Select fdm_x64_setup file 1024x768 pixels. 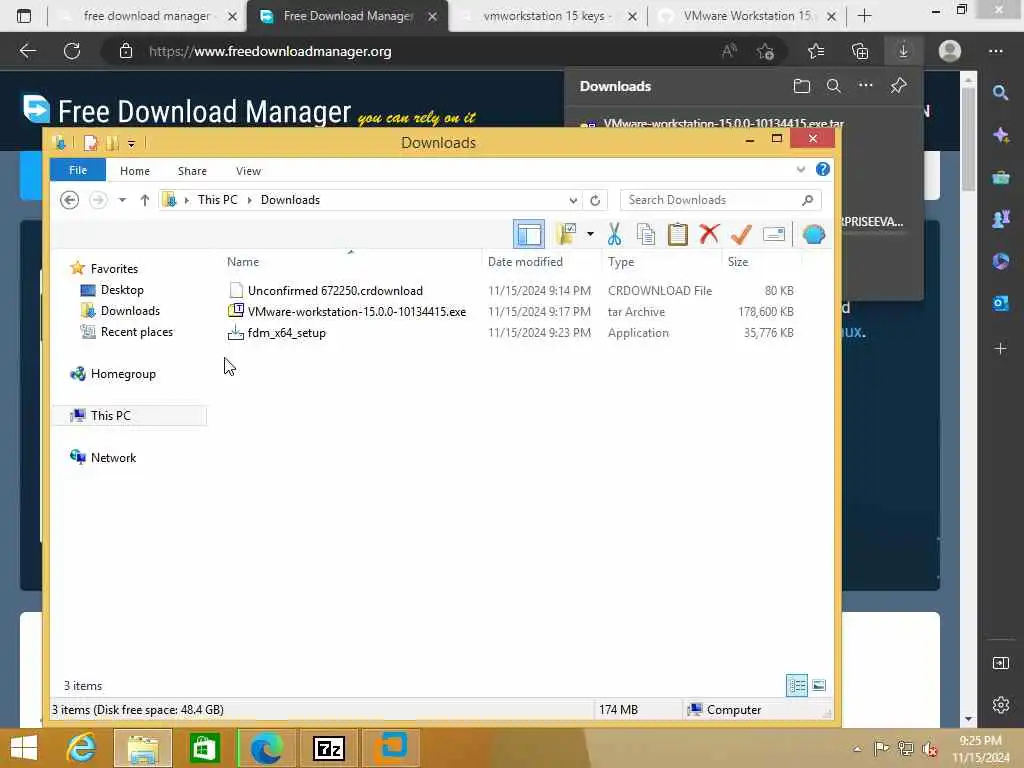[287, 332]
